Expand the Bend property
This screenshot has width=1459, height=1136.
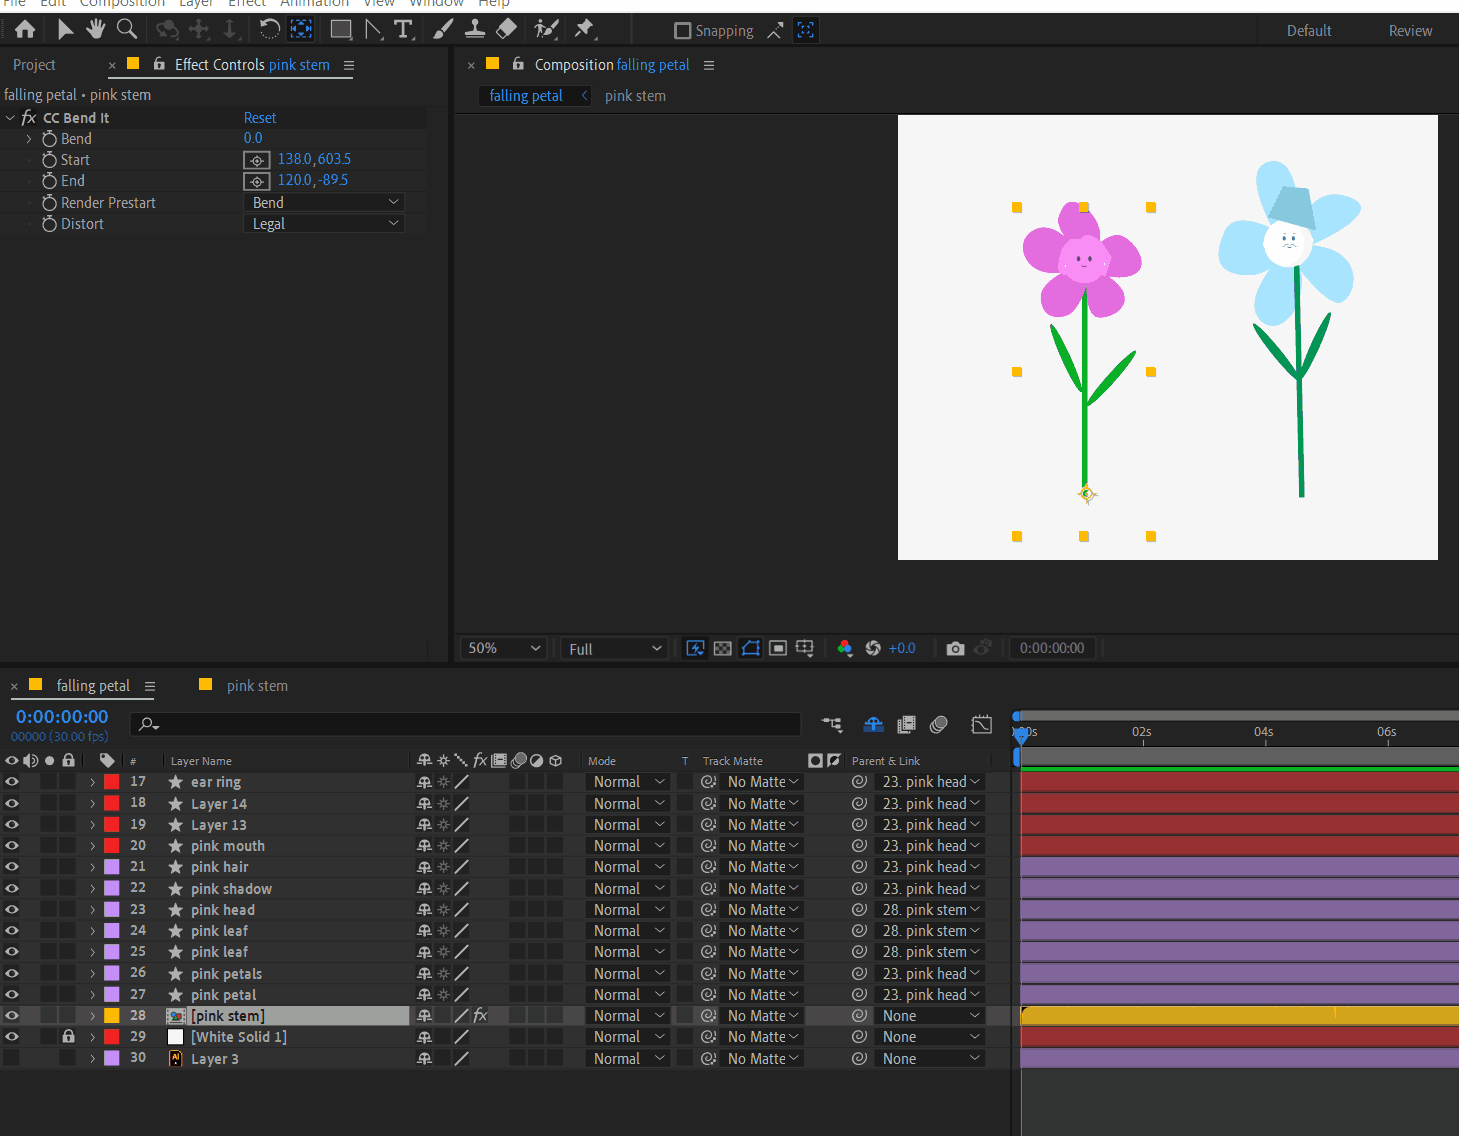29,139
